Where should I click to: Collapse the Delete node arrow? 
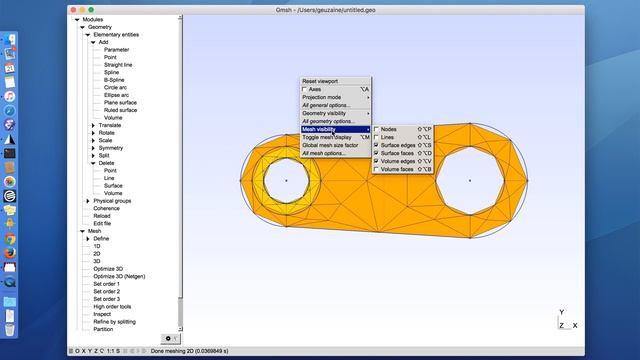pos(93,163)
